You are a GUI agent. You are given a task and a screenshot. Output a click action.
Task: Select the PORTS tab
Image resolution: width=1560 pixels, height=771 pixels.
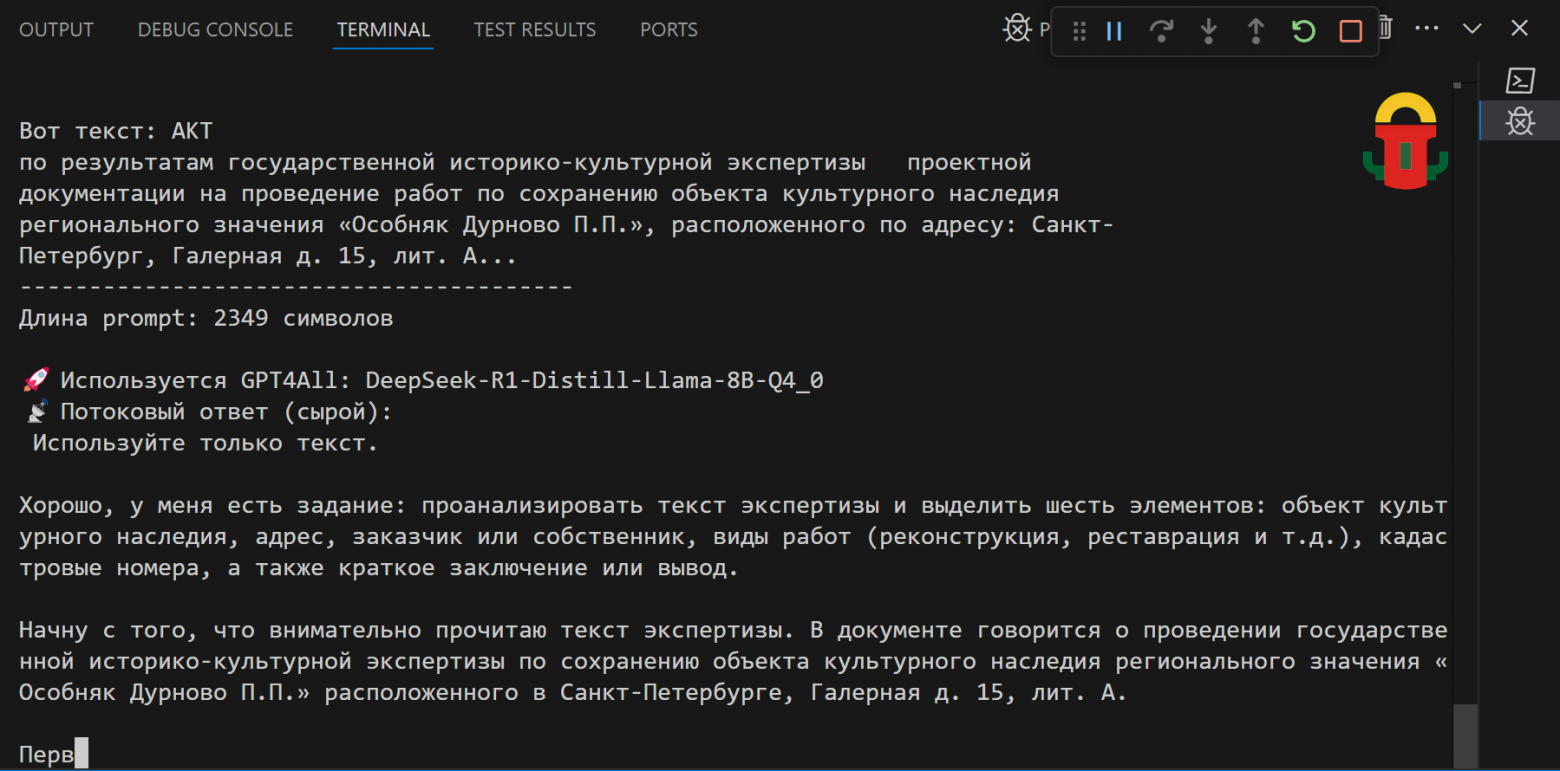[669, 29]
